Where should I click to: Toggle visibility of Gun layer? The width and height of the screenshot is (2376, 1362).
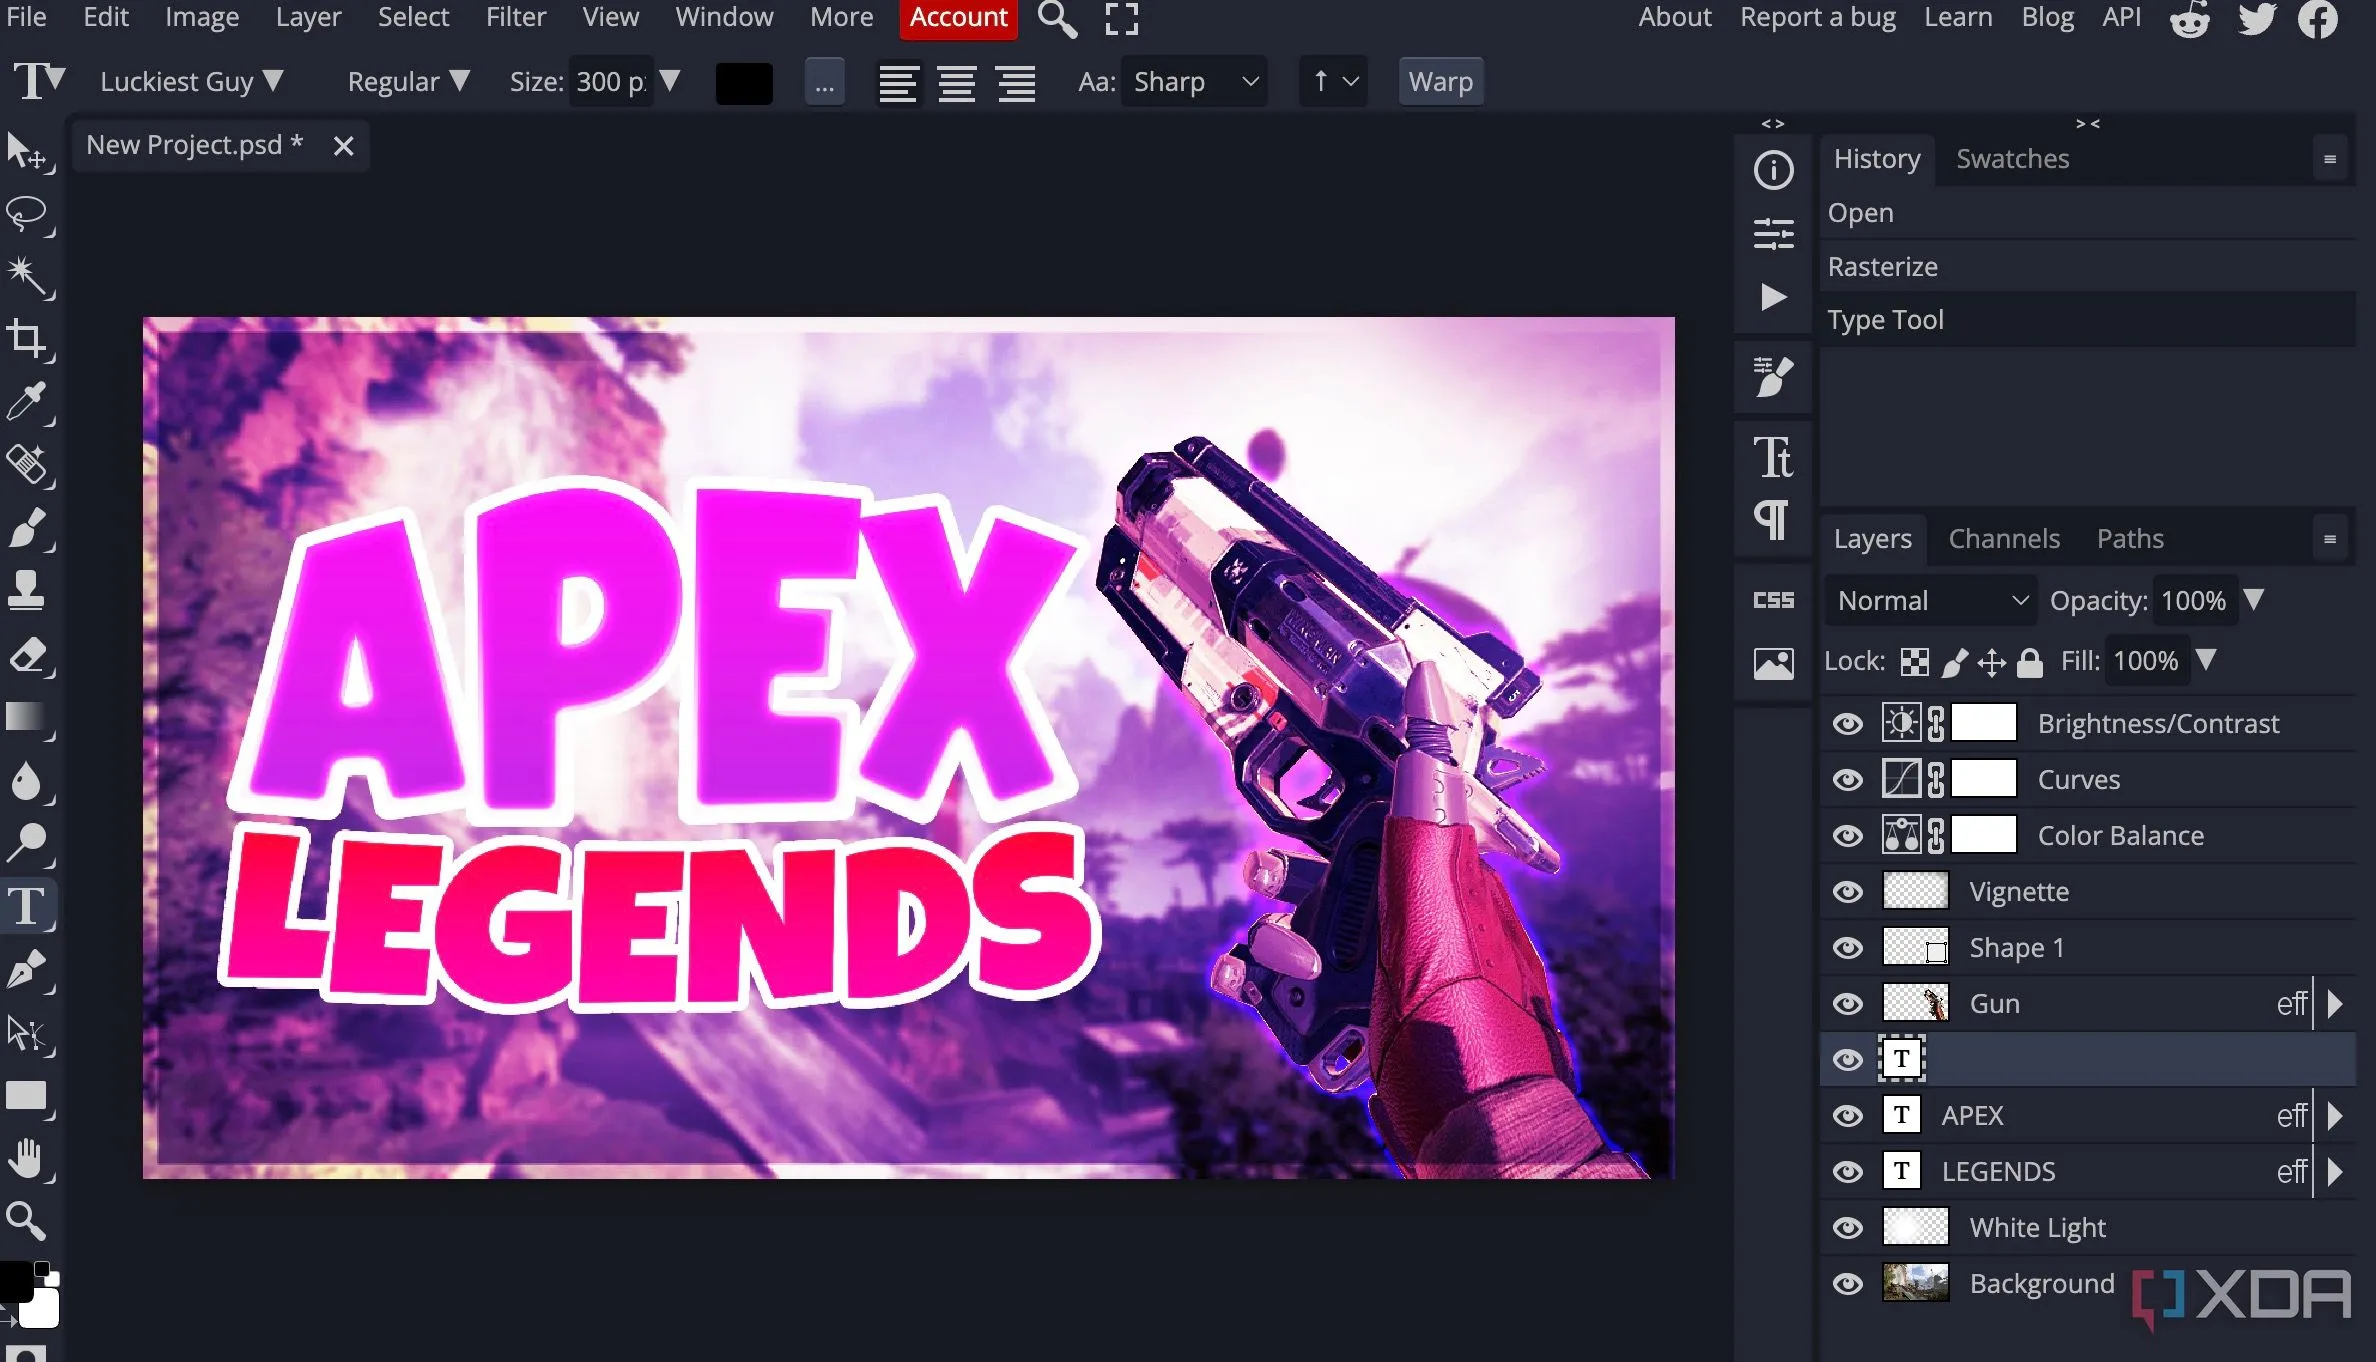(x=1847, y=1003)
